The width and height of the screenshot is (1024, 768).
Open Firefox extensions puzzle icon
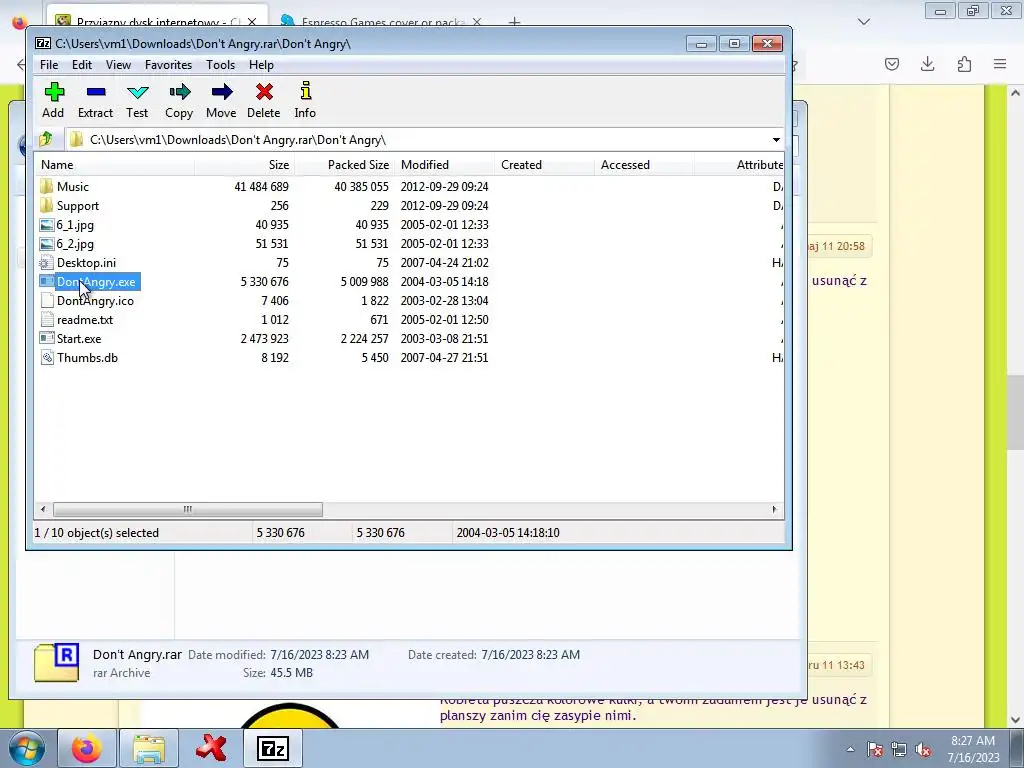click(x=964, y=63)
